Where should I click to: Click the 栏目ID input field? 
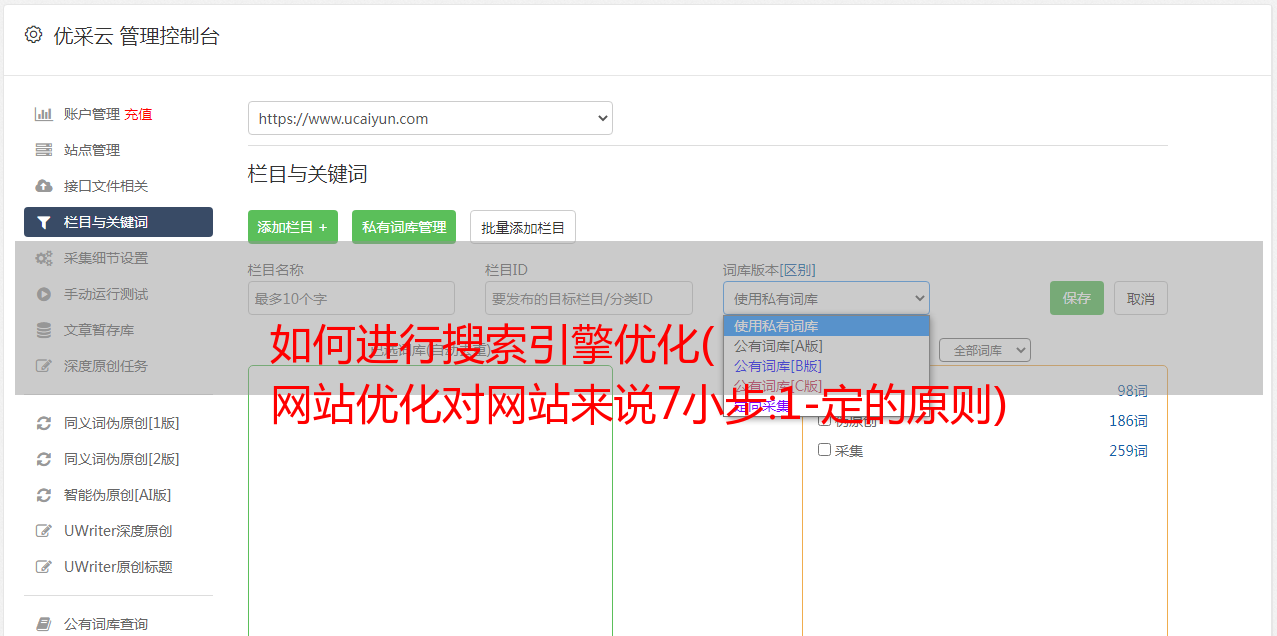589,298
